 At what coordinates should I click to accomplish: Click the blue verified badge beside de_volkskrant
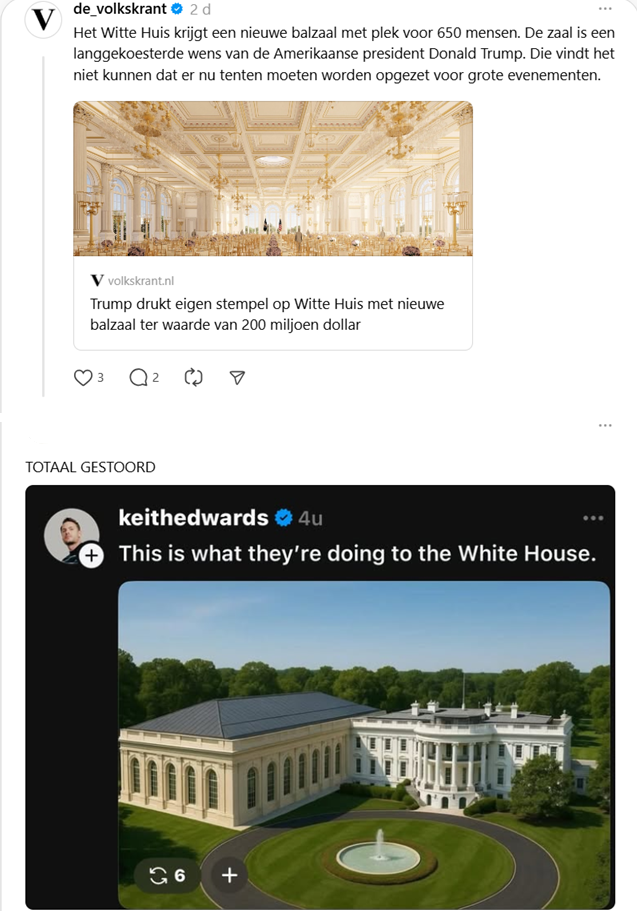(x=177, y=9)
